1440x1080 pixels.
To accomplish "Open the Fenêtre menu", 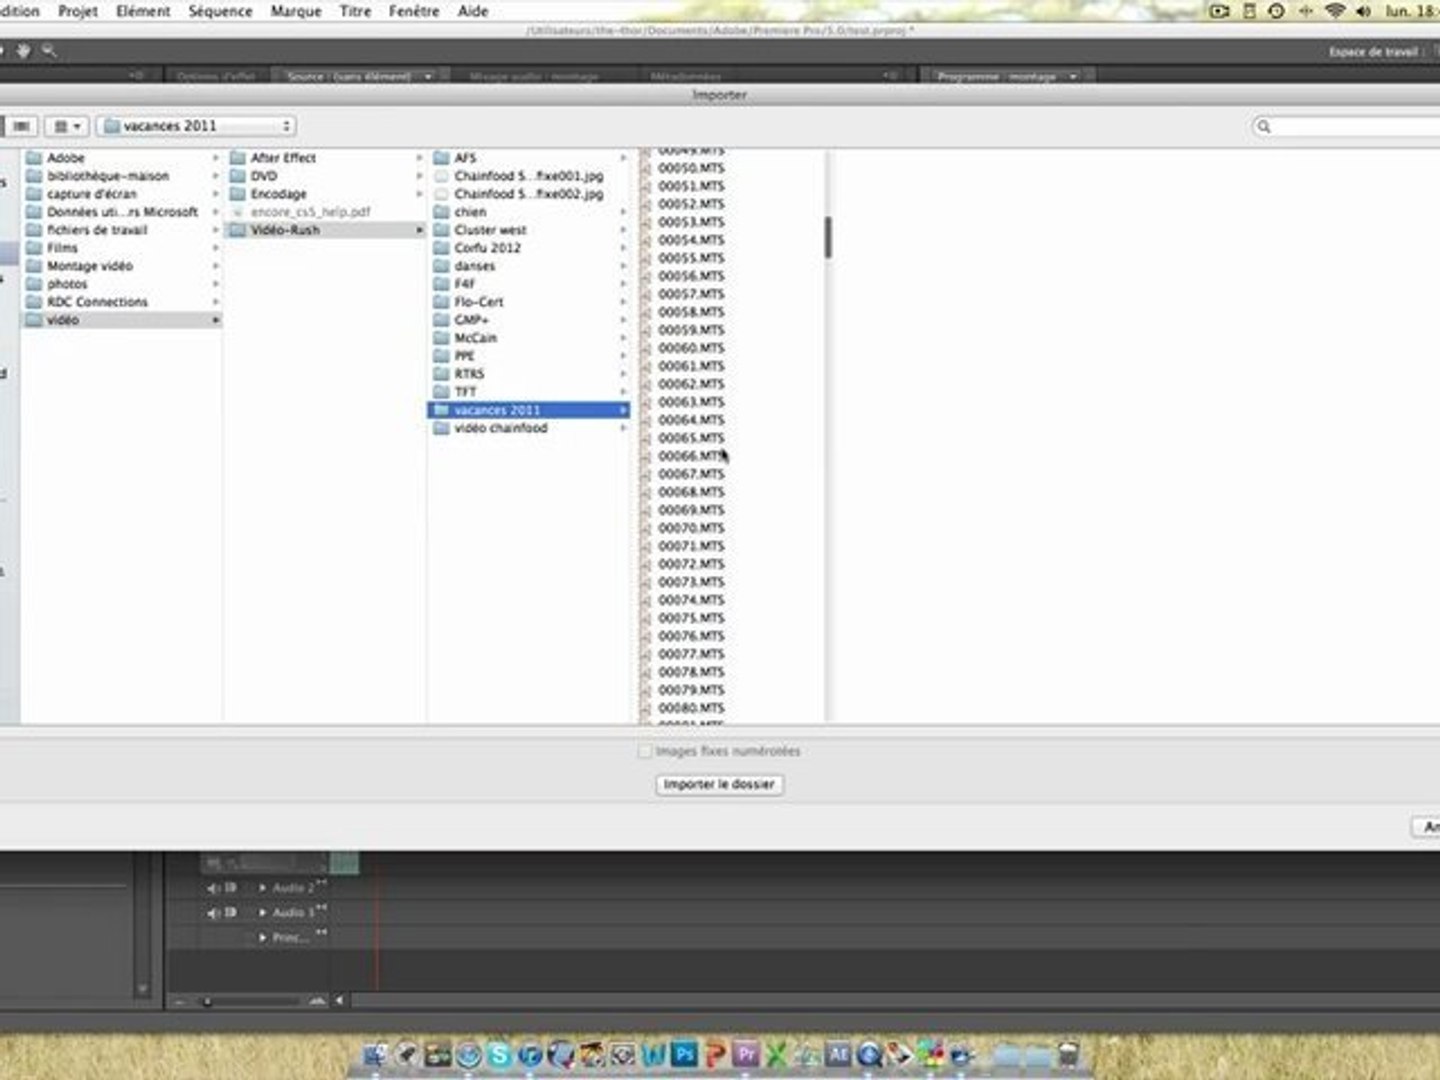I will [x=414, y=11].
